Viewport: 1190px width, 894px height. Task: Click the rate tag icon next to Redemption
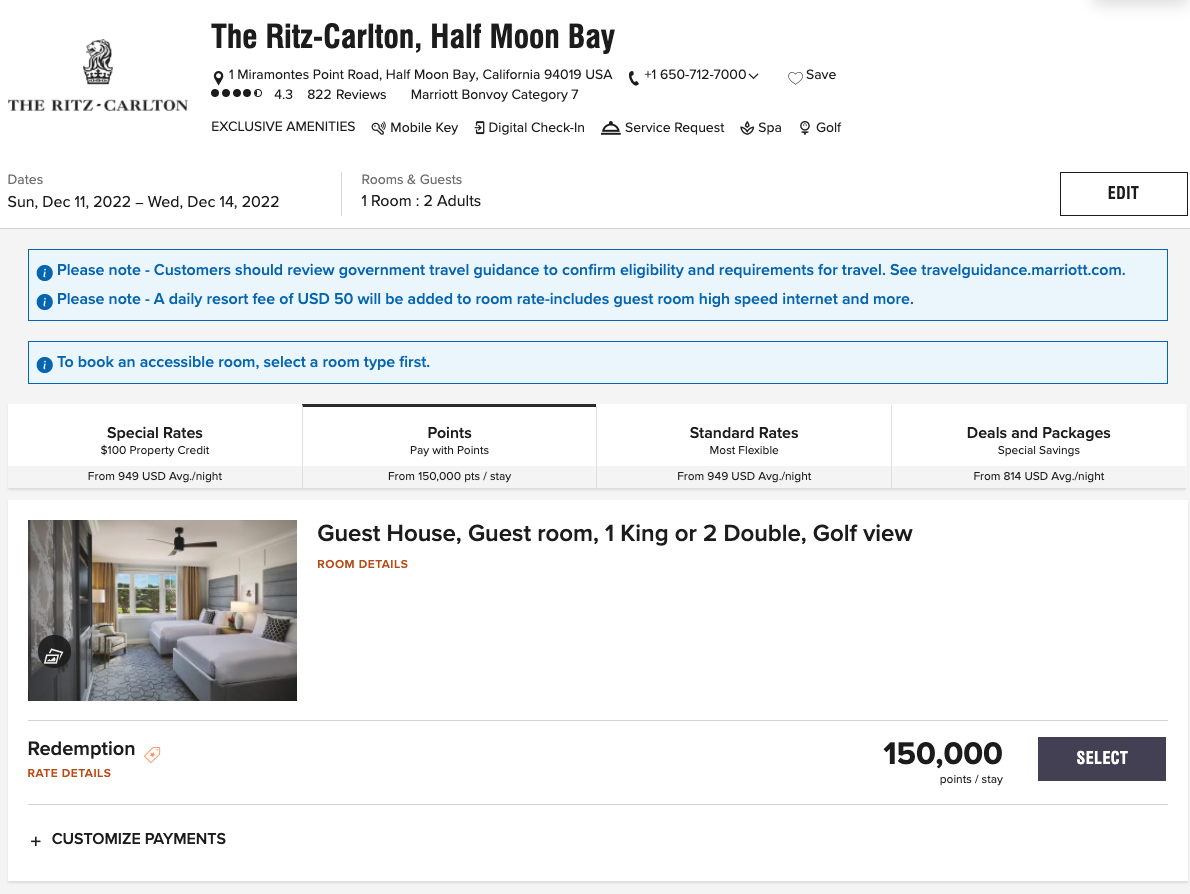[x=152, y=755]
